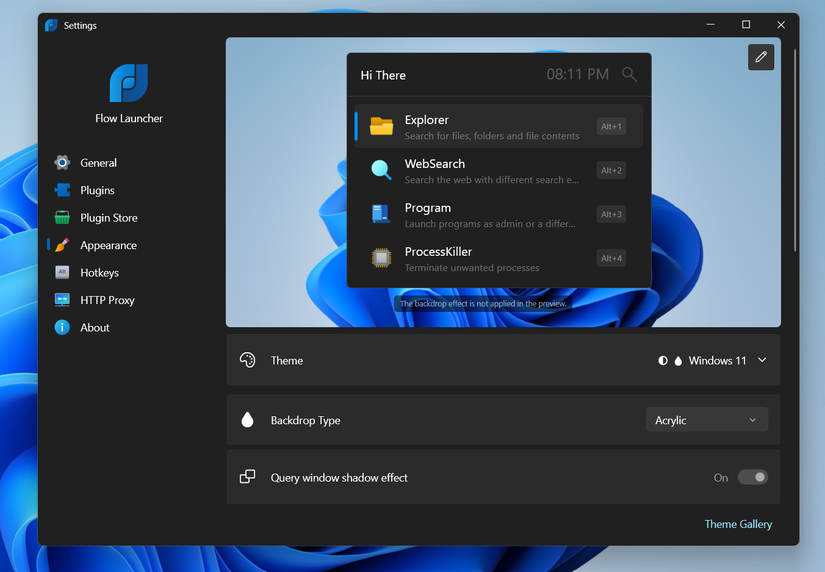
Task: Click the Appearance paintbrush icon
Action: (62, 245)
